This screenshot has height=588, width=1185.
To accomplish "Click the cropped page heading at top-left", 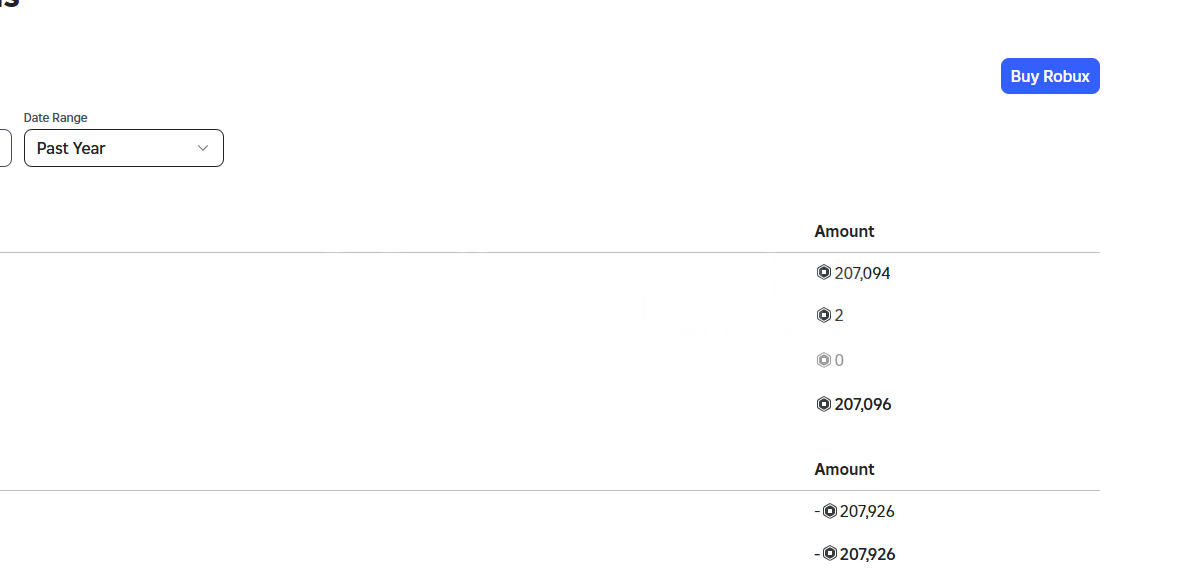I will click(x=9, y=4).
